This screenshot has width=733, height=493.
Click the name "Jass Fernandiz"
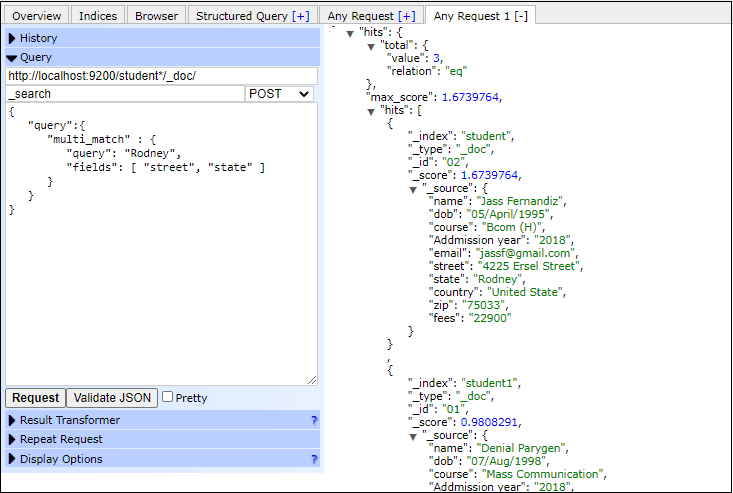[521, 201]
